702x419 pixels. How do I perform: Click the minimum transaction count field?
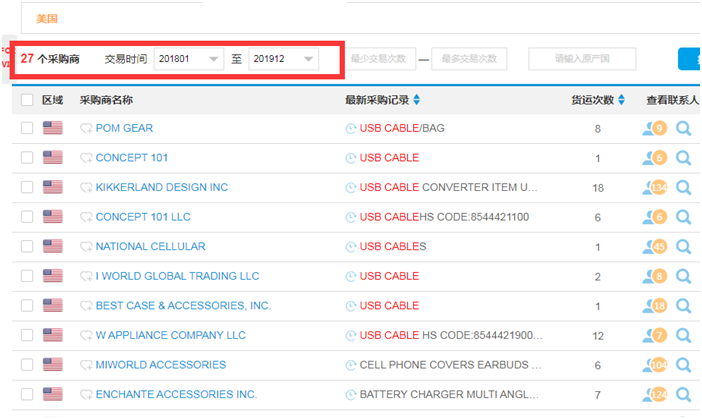[x=381, y=59]
